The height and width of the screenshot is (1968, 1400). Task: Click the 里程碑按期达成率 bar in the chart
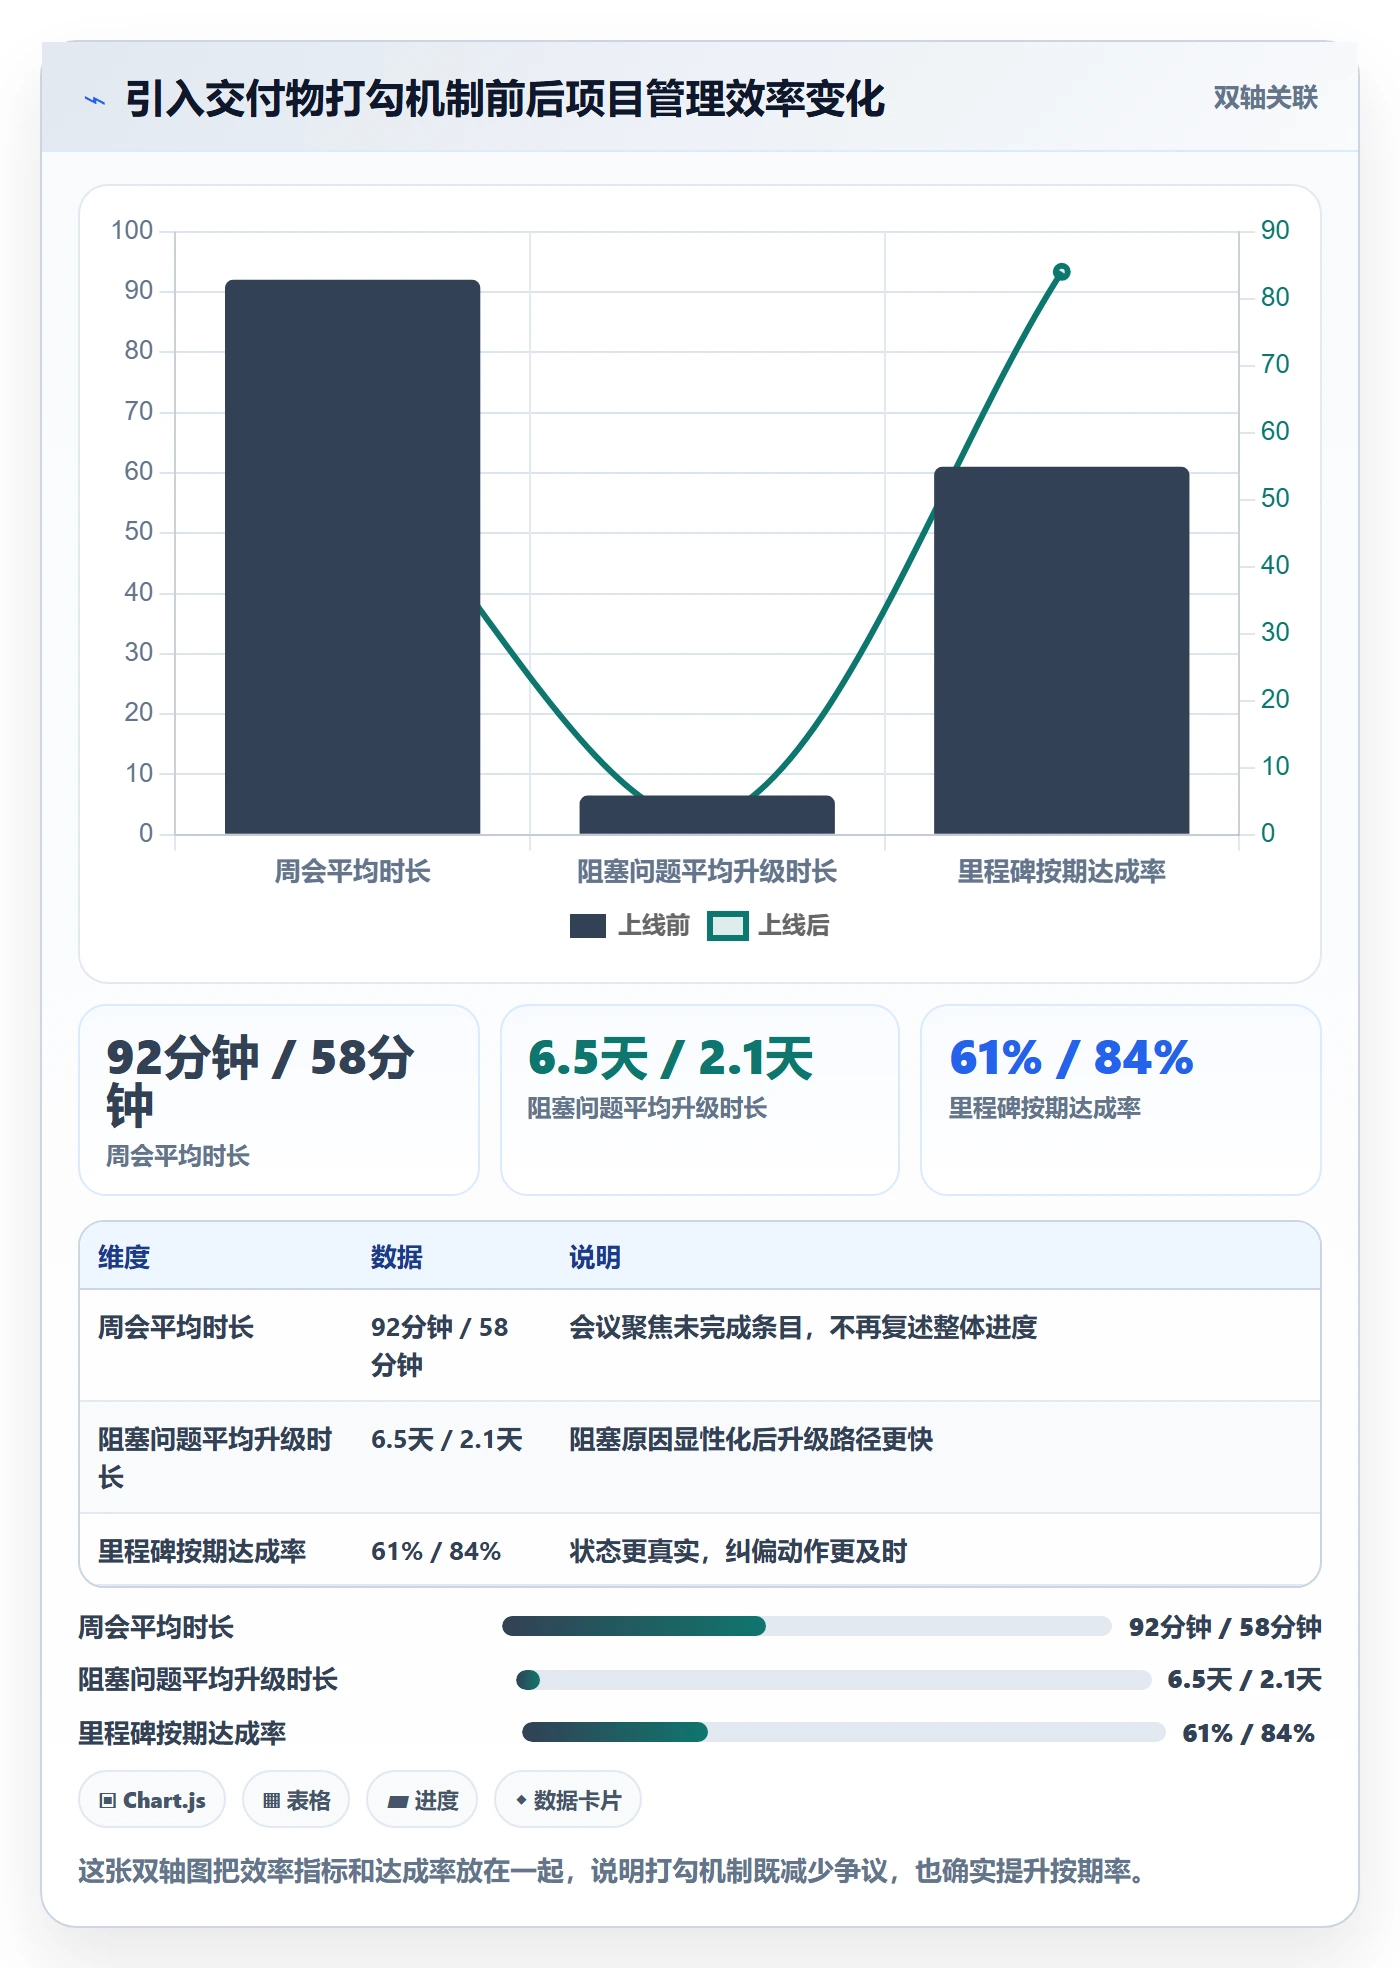[x=1061, y=650]
